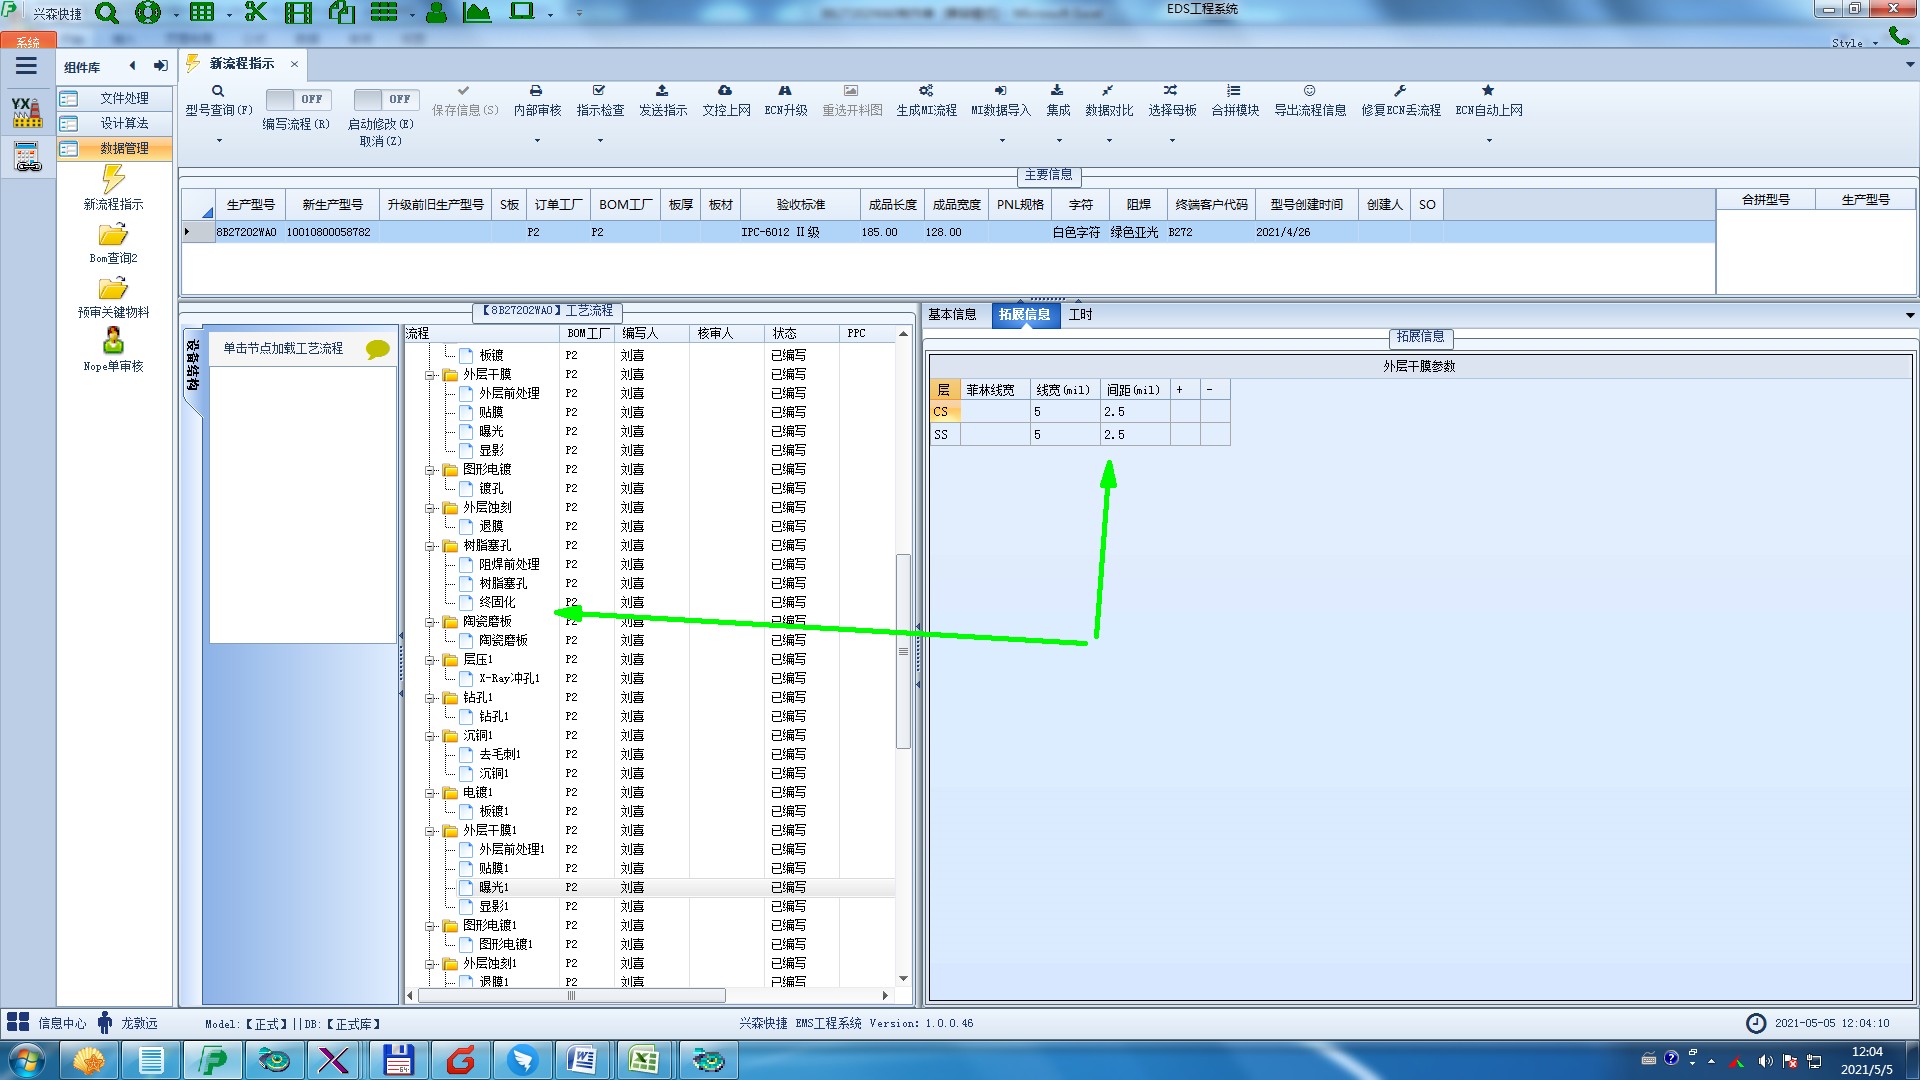Viewport: 1920px width, 1080px height.
Task: Open the dropdown under 选择母板
Action: point(1172,141)
